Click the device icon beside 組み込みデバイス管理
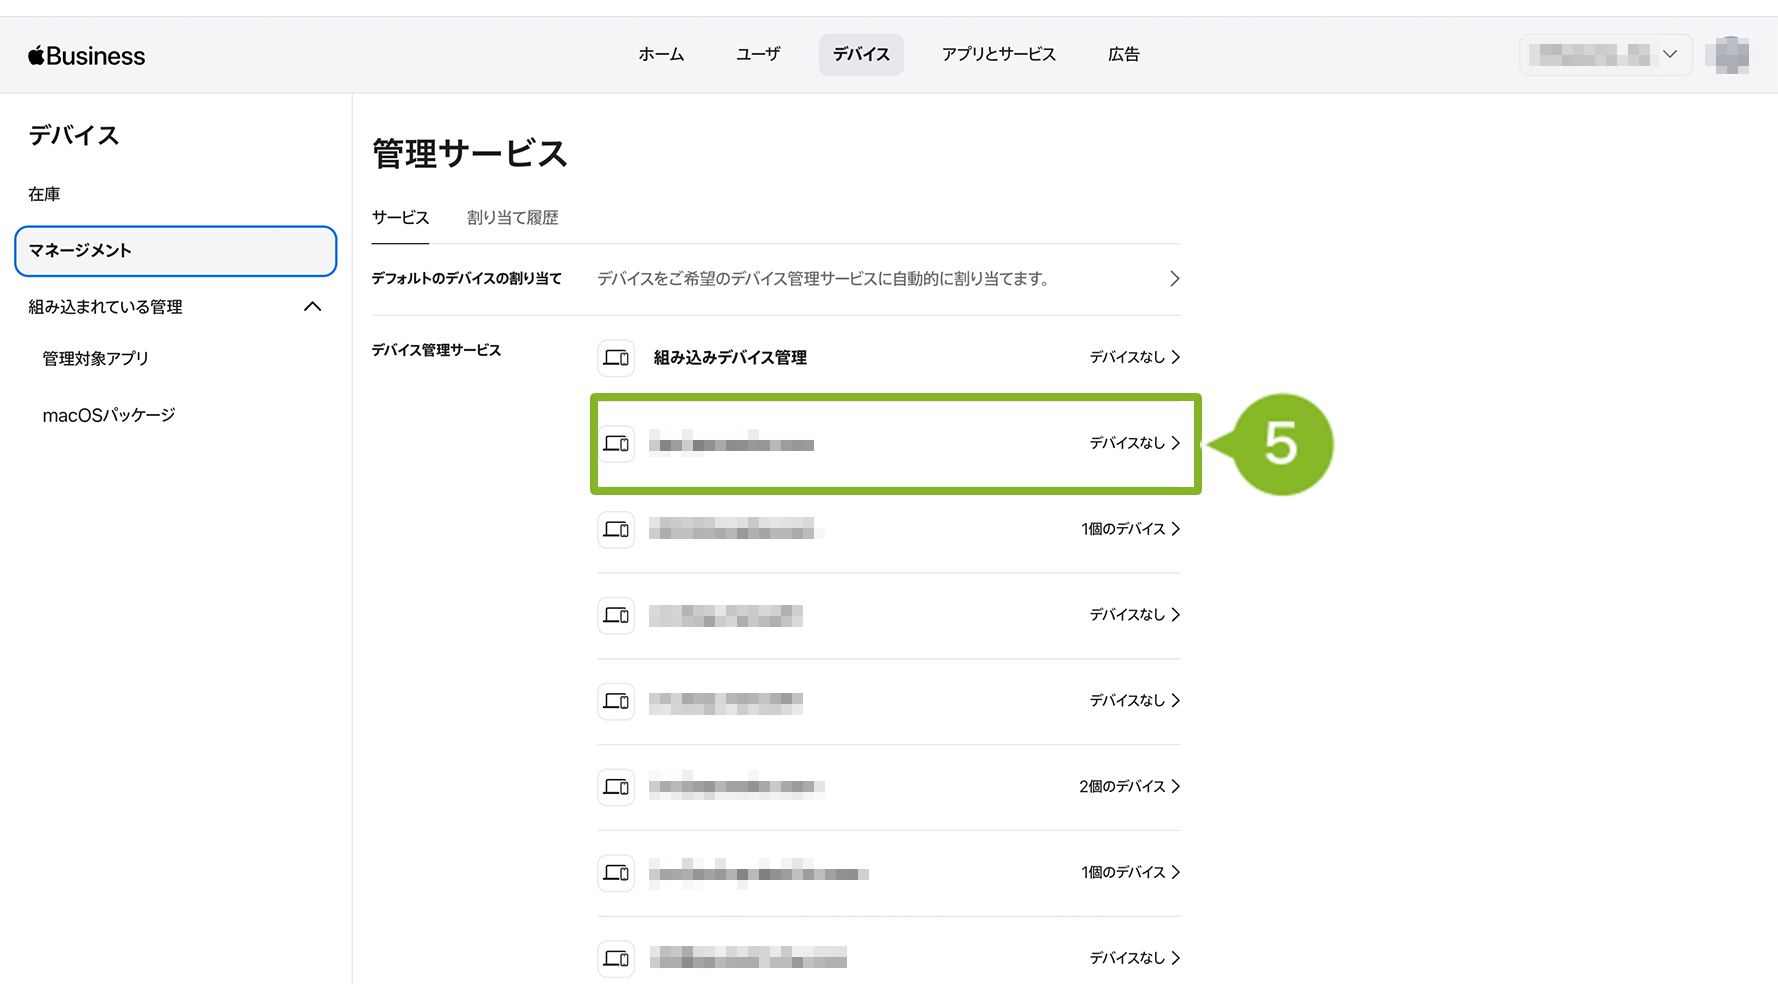1778x1000 pixels. click(616, 357)
